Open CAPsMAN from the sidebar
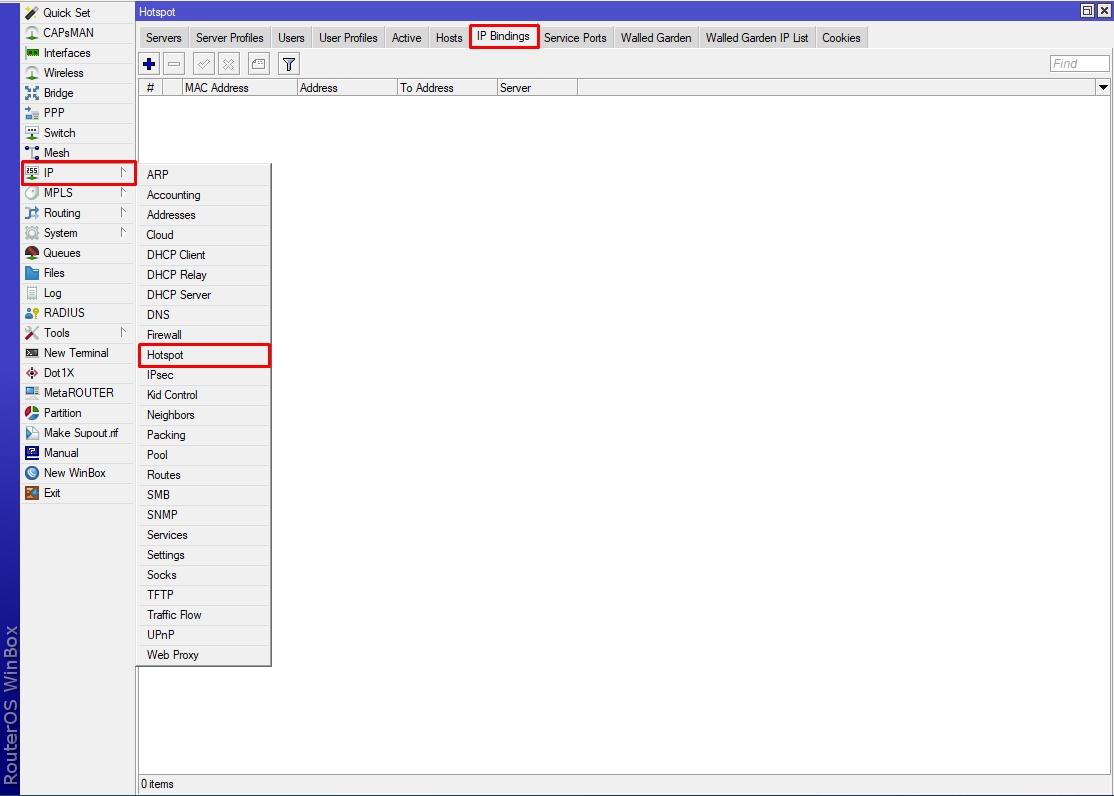This screenshot has width=1114, height=796. [77, 33]
